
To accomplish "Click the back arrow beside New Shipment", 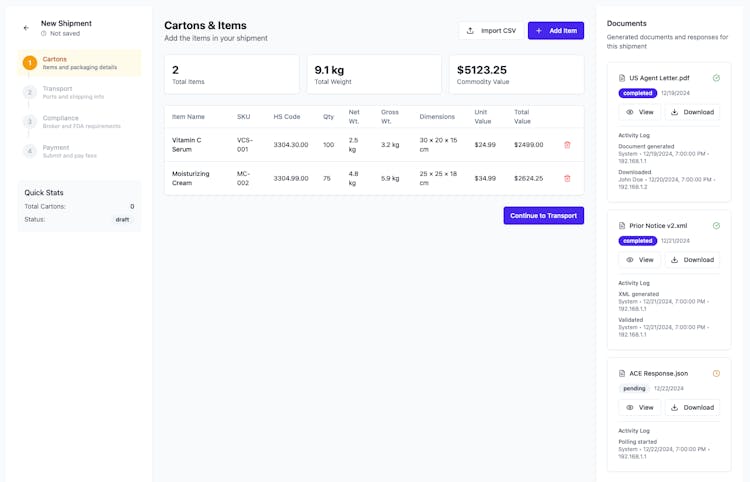I will coord(26,28).
